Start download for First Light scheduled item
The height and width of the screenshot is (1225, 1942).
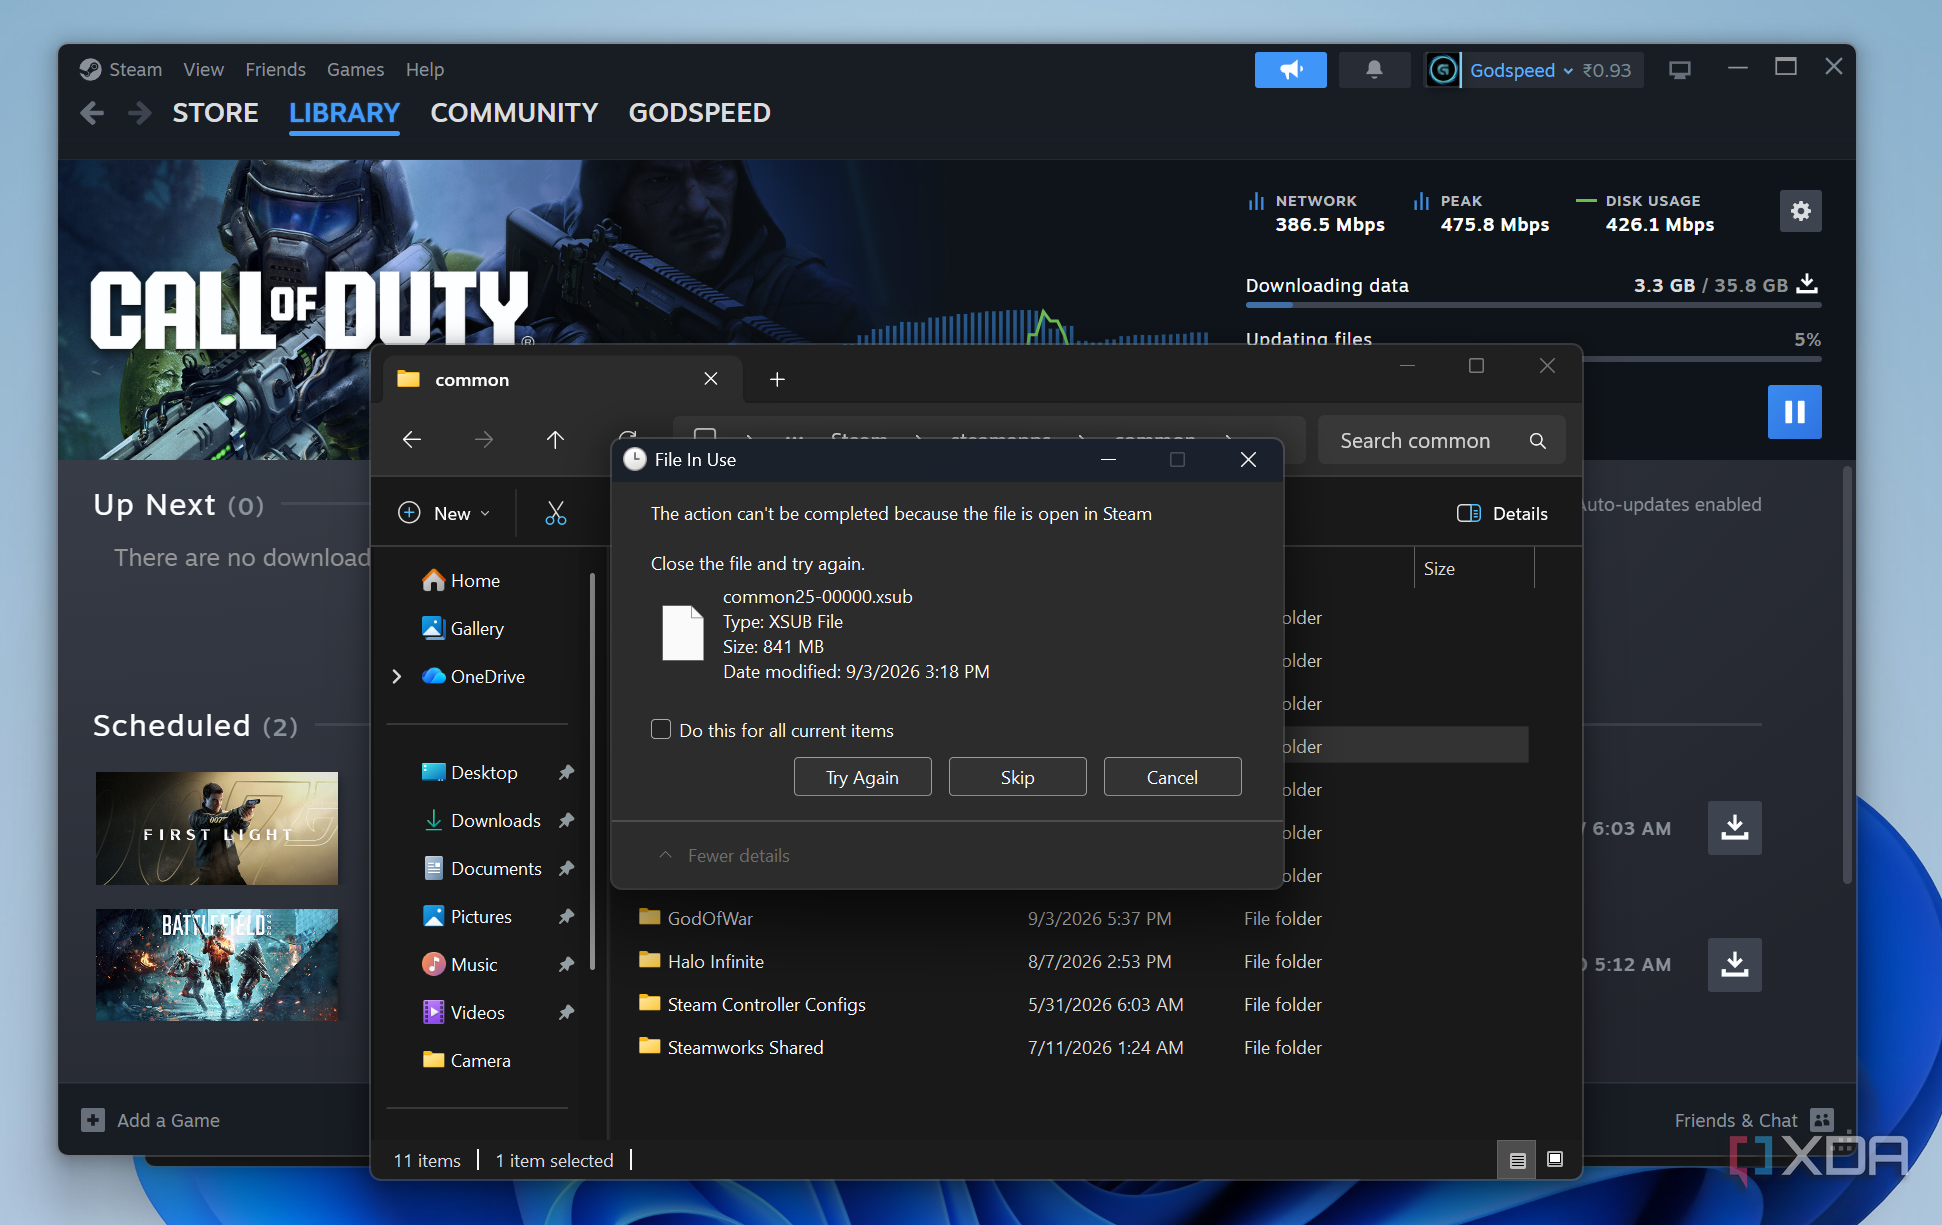point(1734,828)
